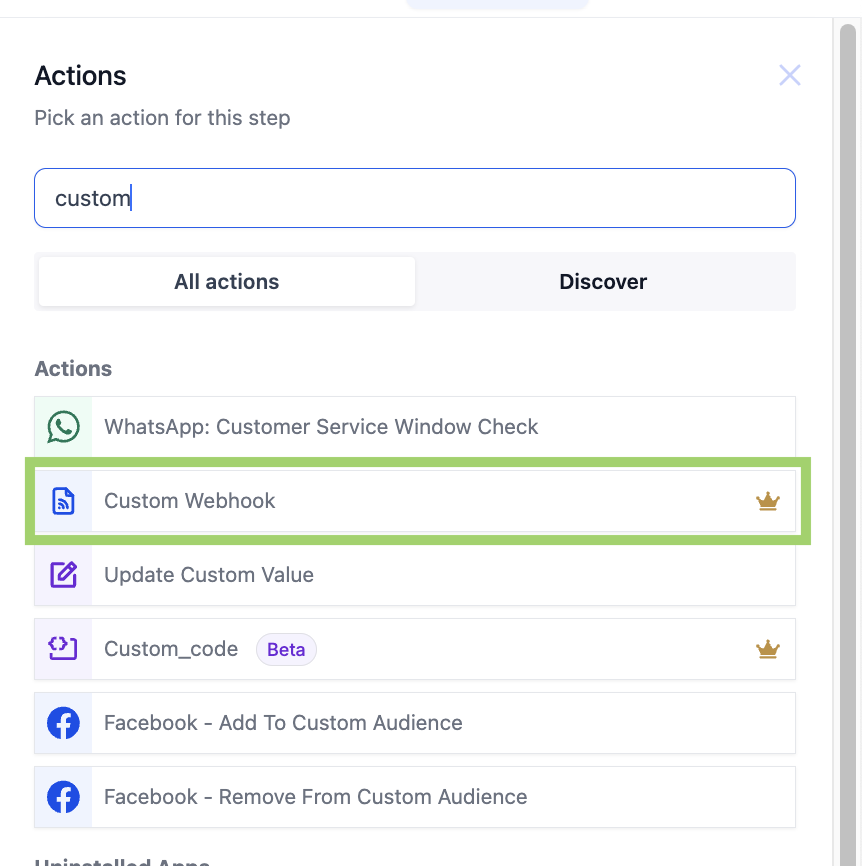Select the Custom_code action
This screenshot has width=862, height=866.
click(171, 649)
